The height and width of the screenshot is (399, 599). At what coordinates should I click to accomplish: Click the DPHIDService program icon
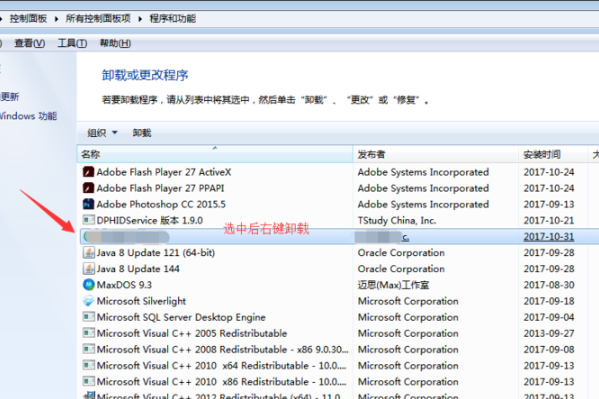(x=89, y=220)
